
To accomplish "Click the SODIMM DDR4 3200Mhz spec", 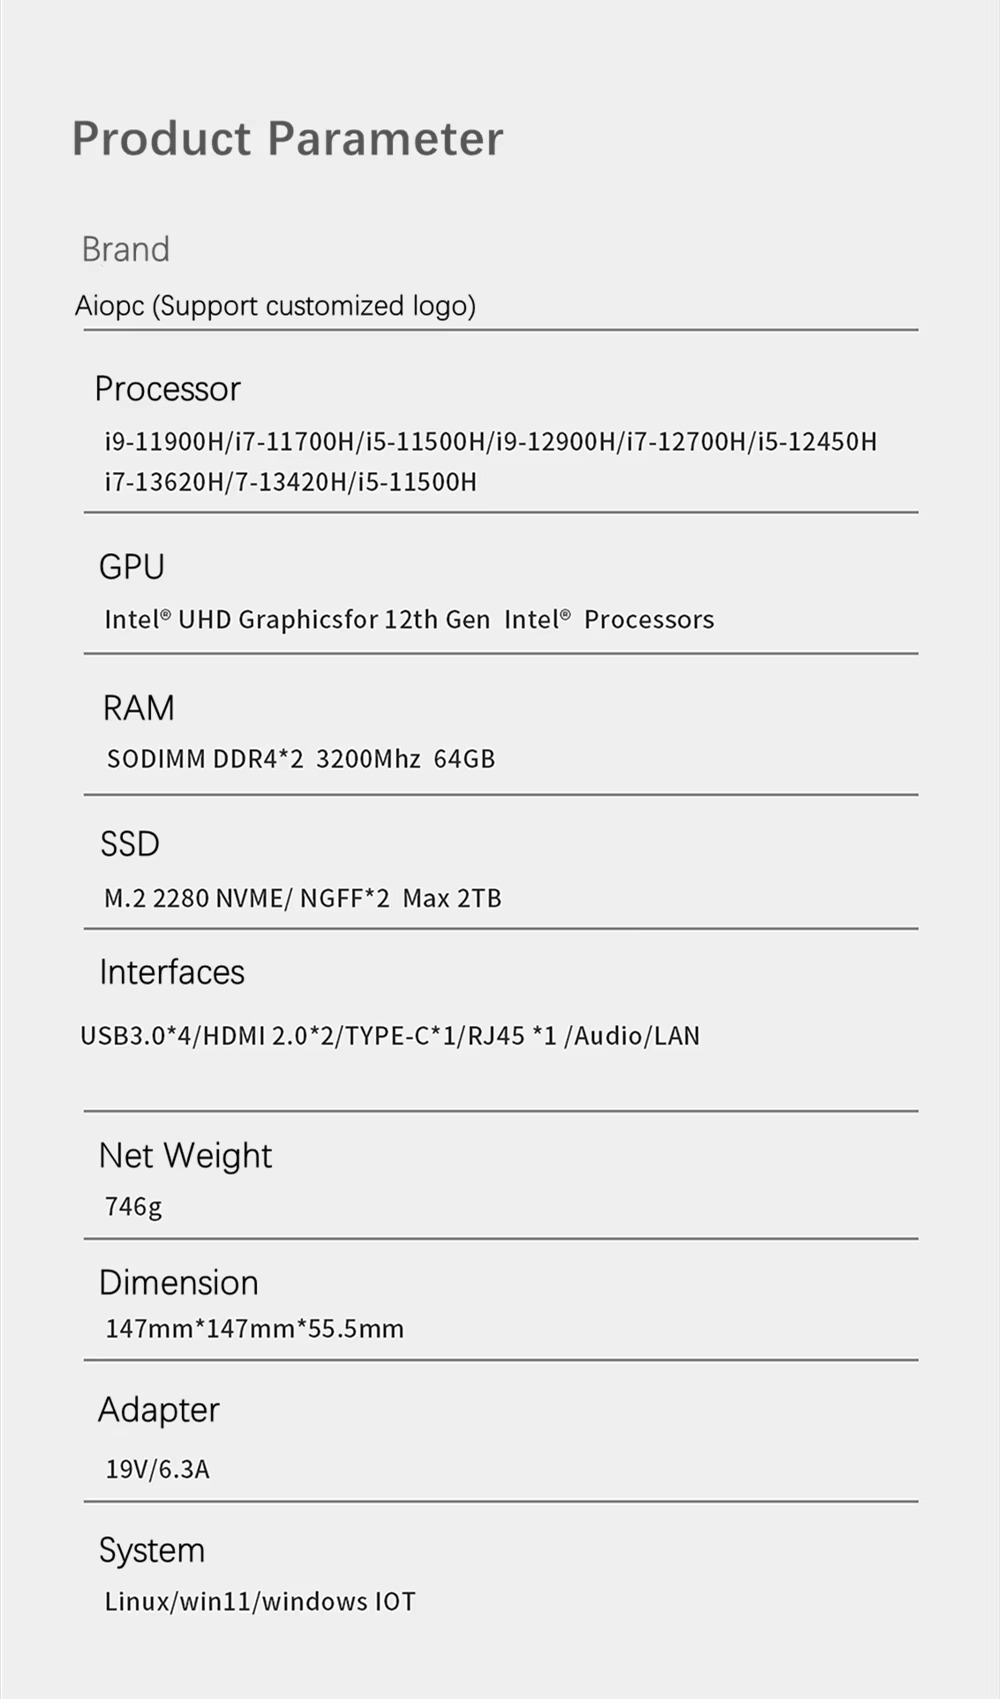I will (x=301, y=759).
